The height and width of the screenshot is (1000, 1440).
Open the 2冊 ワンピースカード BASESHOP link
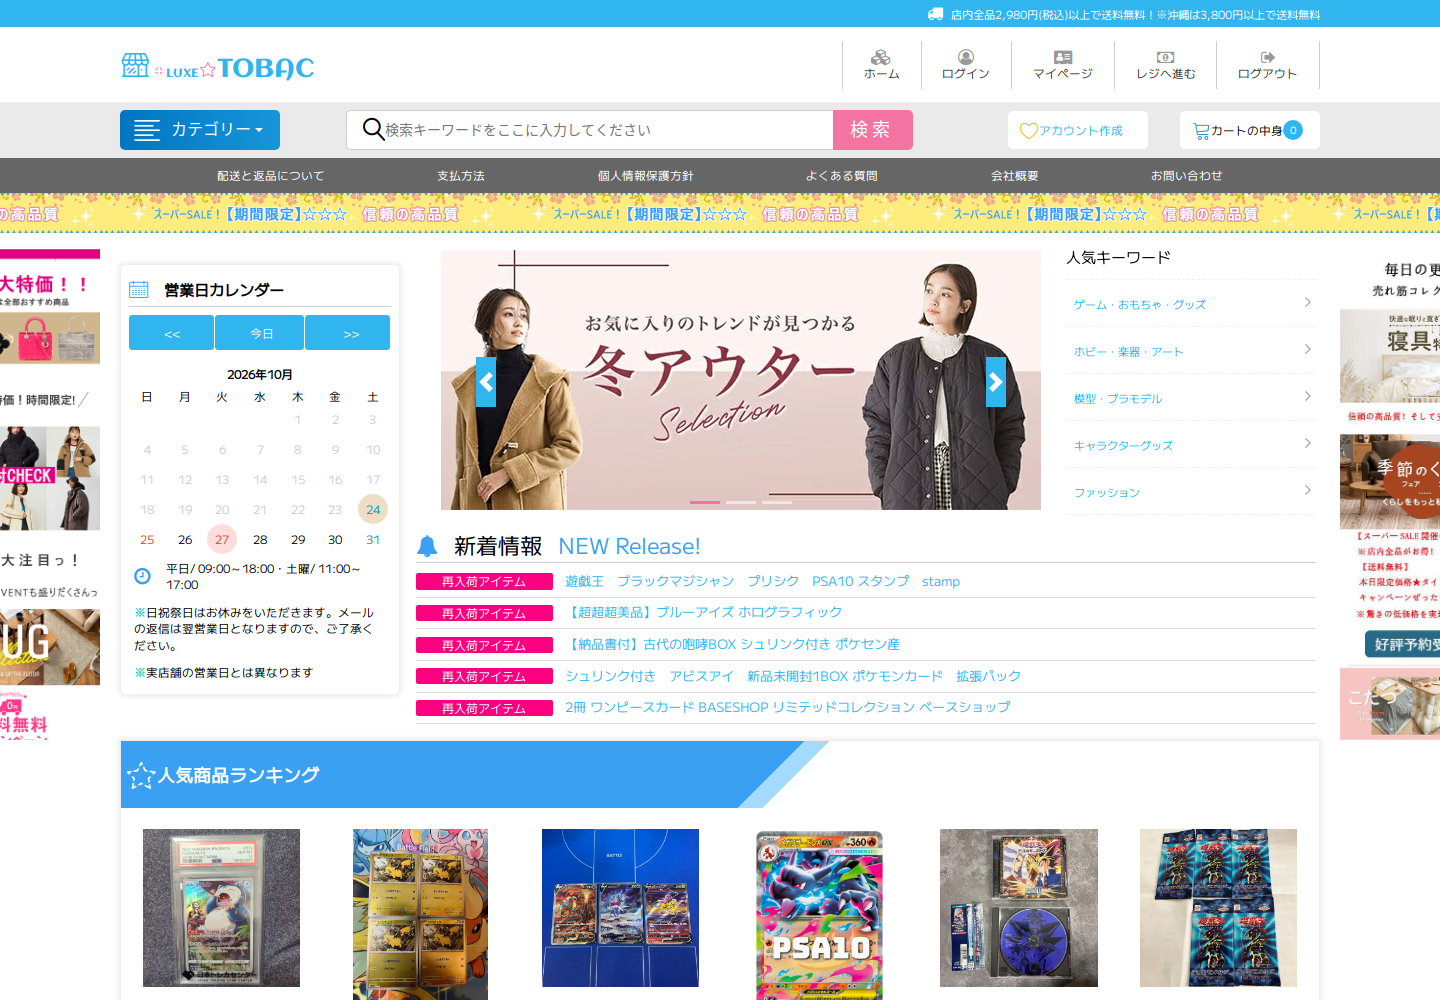pyautogui.click(x=788, y=707)
